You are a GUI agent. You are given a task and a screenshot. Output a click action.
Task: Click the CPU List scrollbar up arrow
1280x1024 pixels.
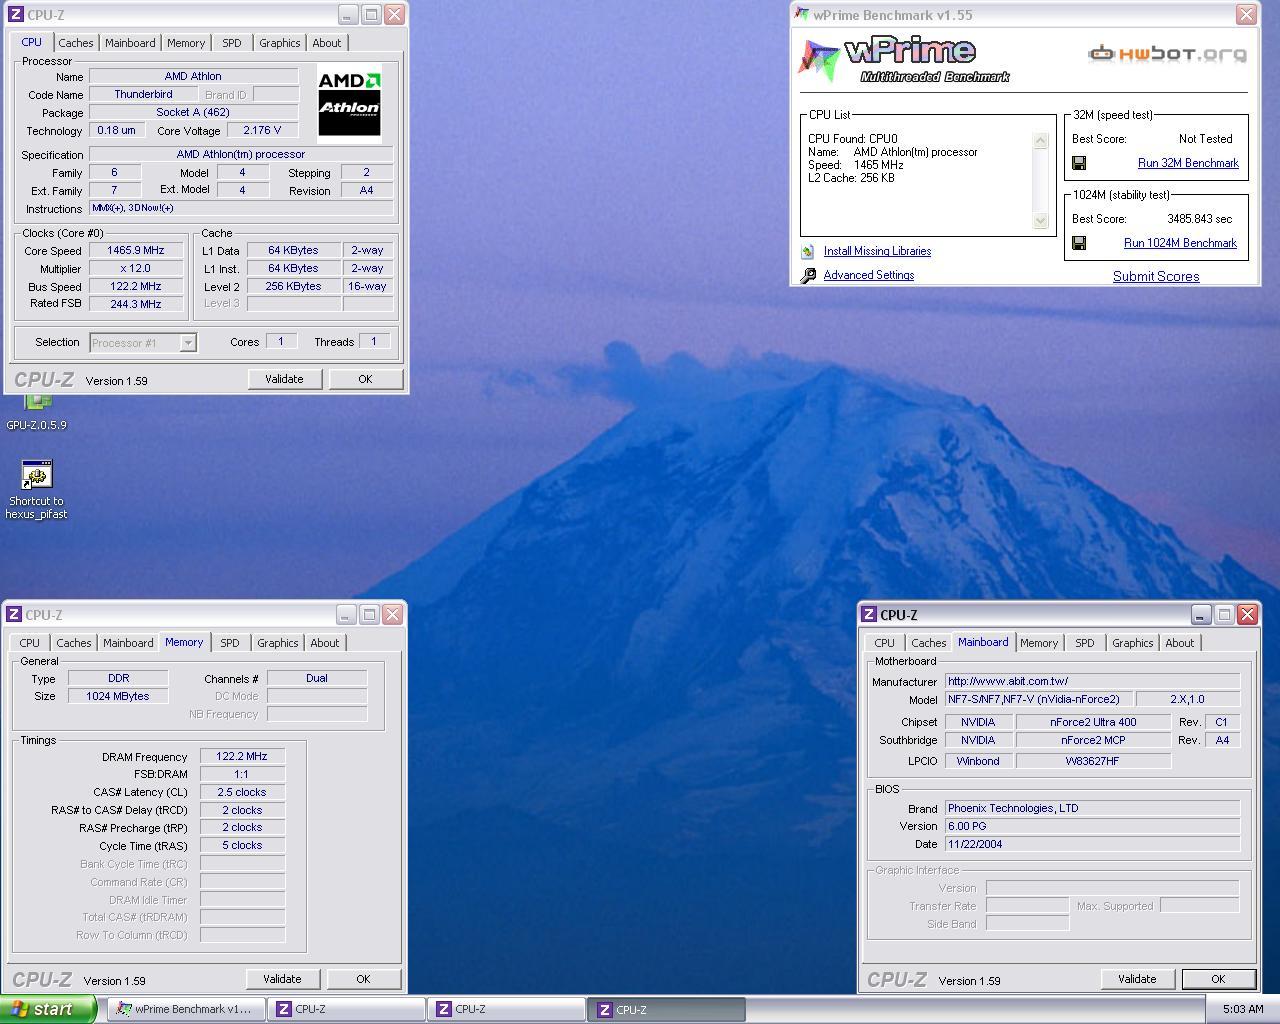(x=1040, y=141)
